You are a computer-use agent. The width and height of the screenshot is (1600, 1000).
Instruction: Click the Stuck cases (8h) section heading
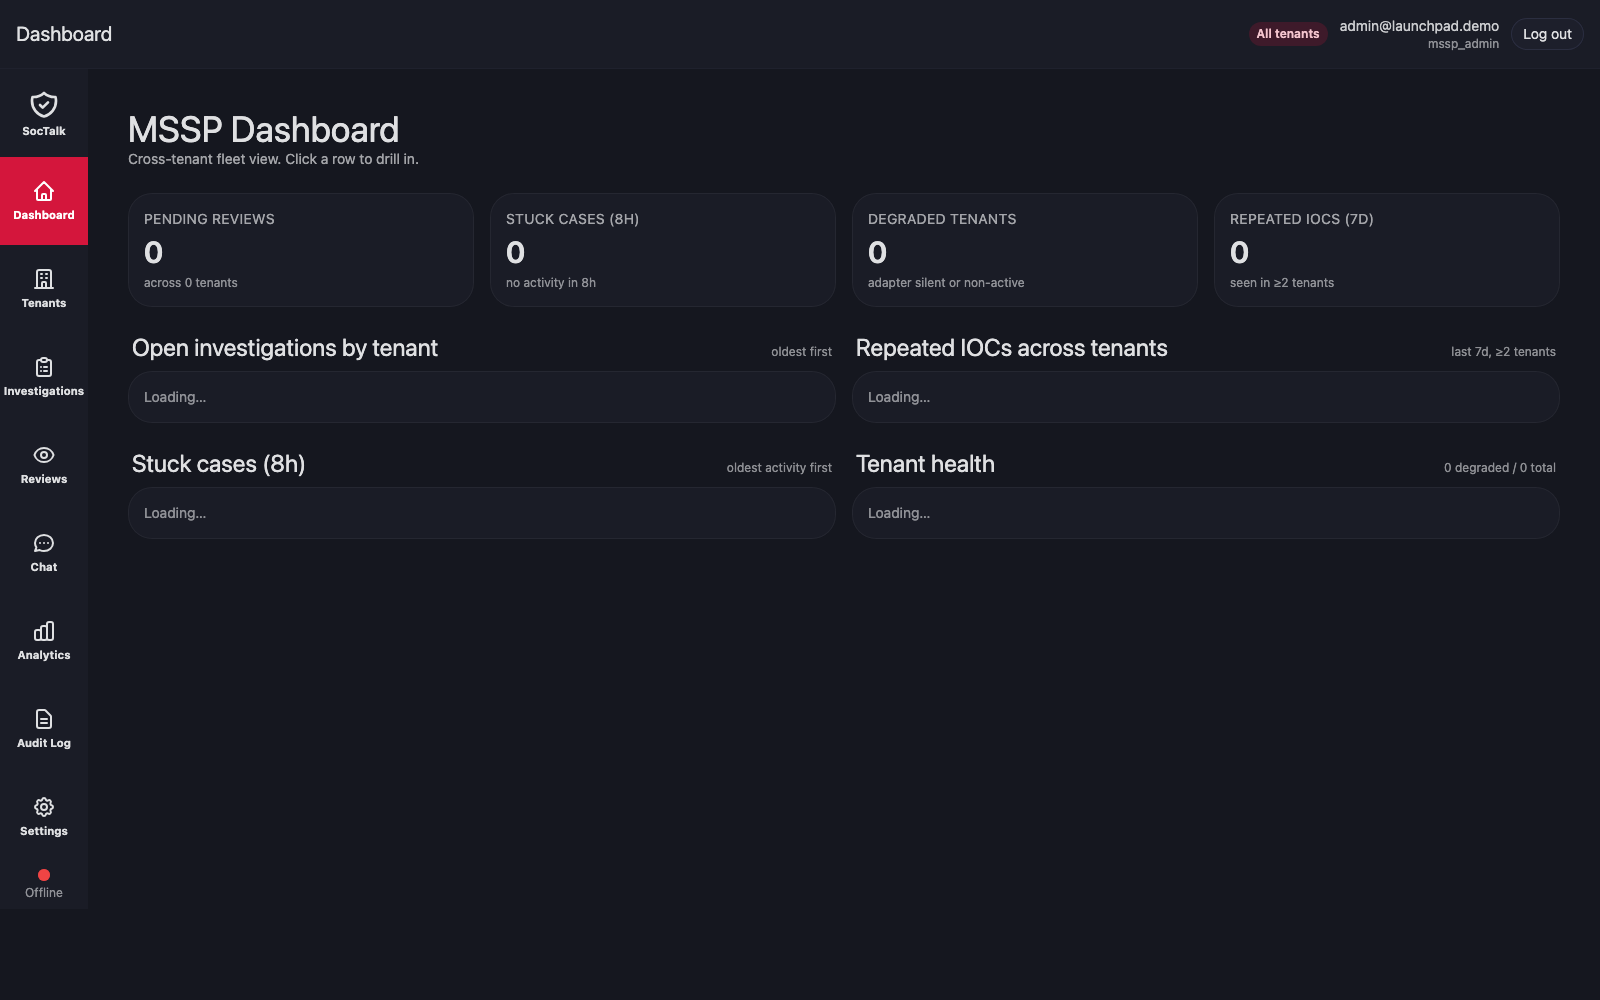tap(219, 464)
